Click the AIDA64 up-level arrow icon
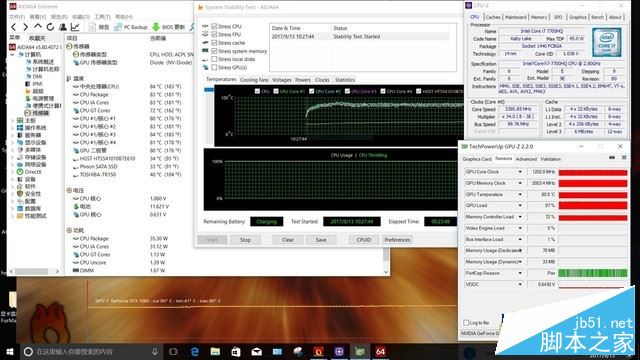The width and height of the screenshot is (640, 360). (38, 27)
